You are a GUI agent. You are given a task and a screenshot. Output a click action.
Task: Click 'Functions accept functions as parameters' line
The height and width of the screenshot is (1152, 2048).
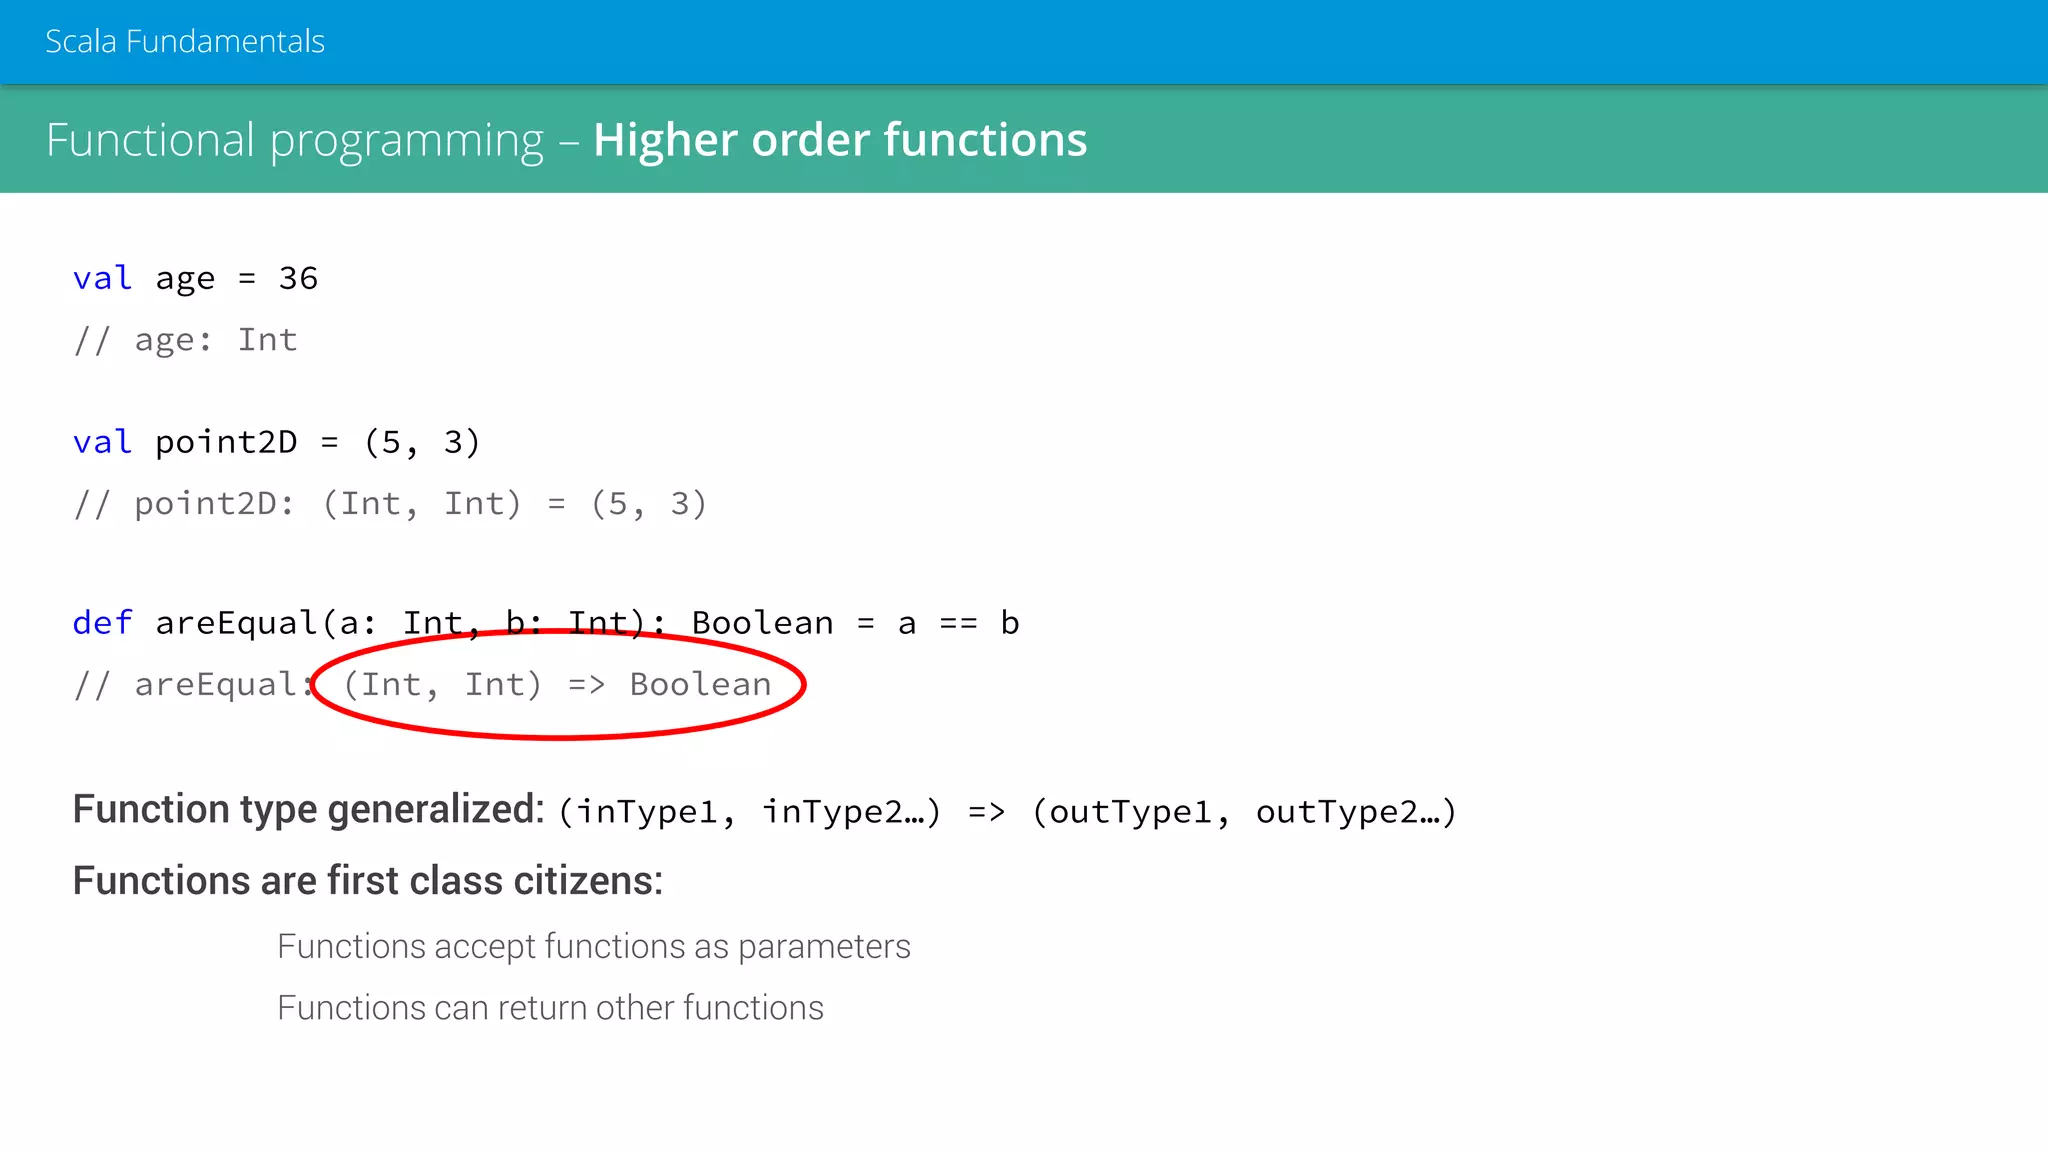(x=593, y=946)
